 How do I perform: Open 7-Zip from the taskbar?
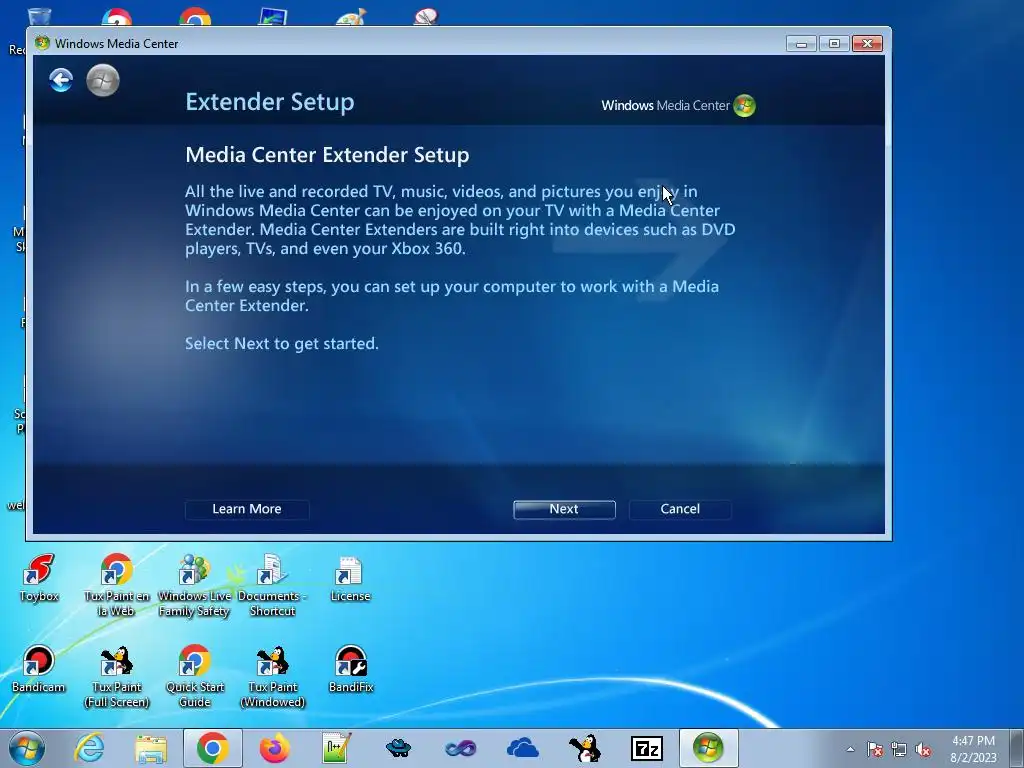(x=647, y=748)
